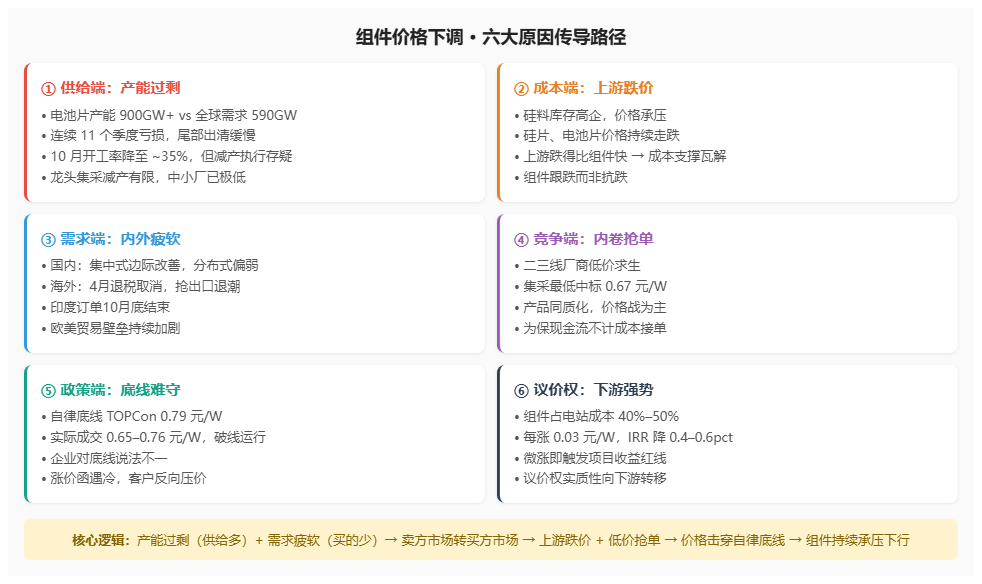Select the bullet "国内：集中式边际改善，分布式偏弱"
The height and width of the screenshot is (584, 982).
[150, 265]
